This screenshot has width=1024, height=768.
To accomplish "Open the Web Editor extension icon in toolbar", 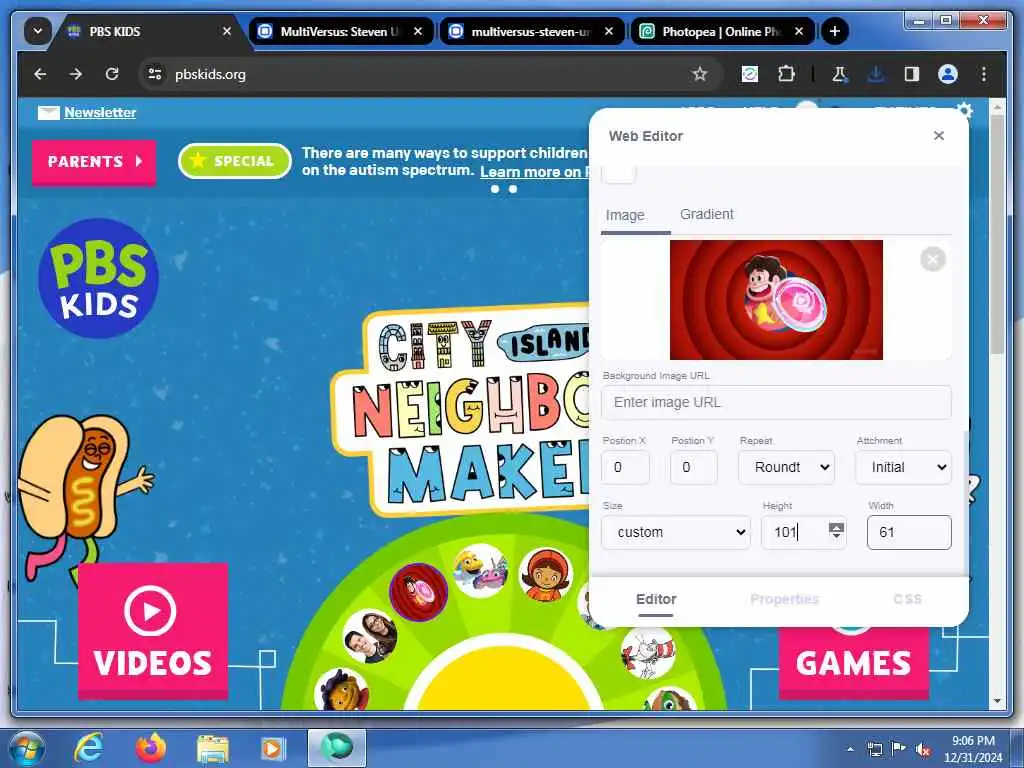I will click(750, 74).
